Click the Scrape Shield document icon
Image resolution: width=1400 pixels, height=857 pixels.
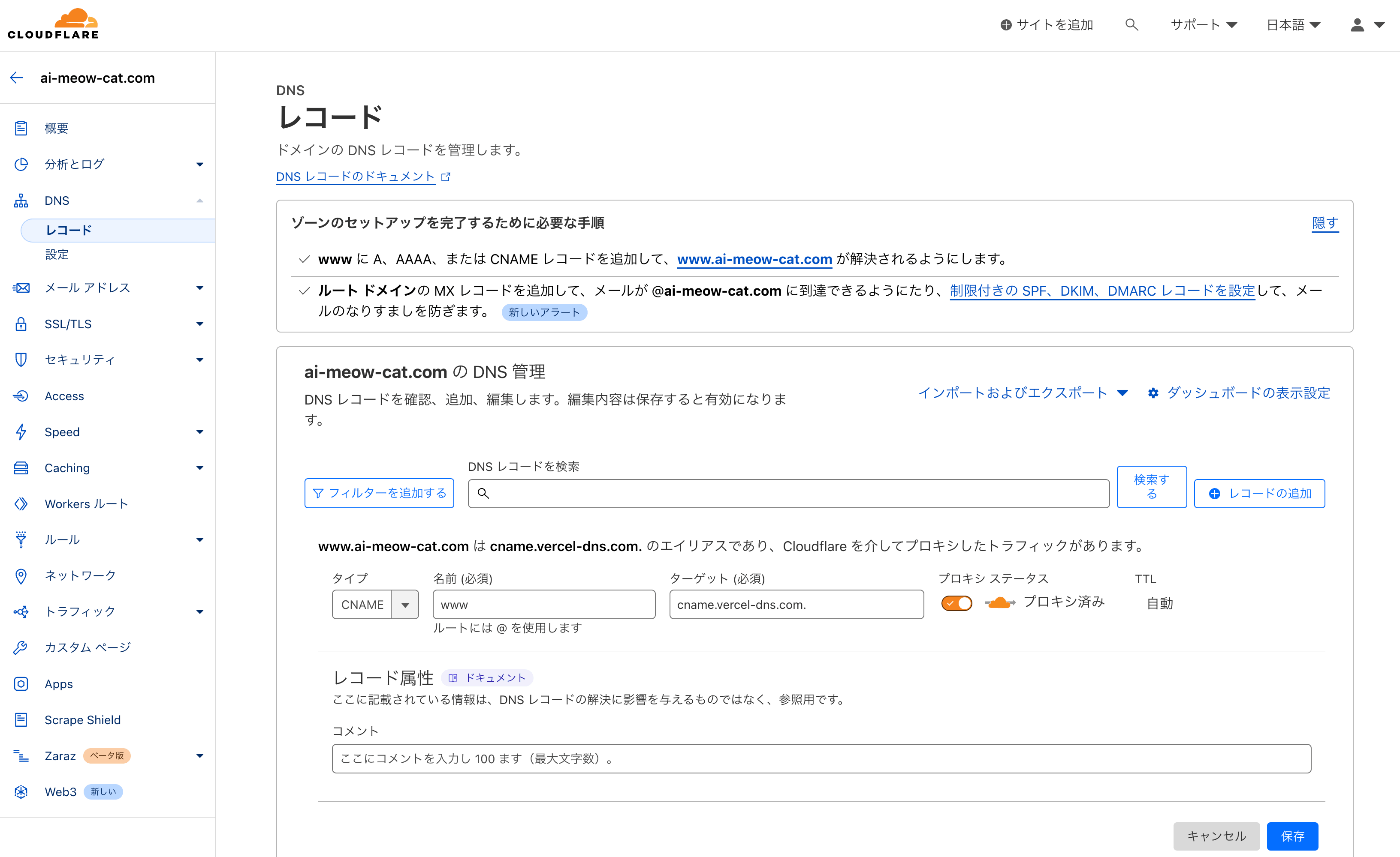click(x=21, y=720)
